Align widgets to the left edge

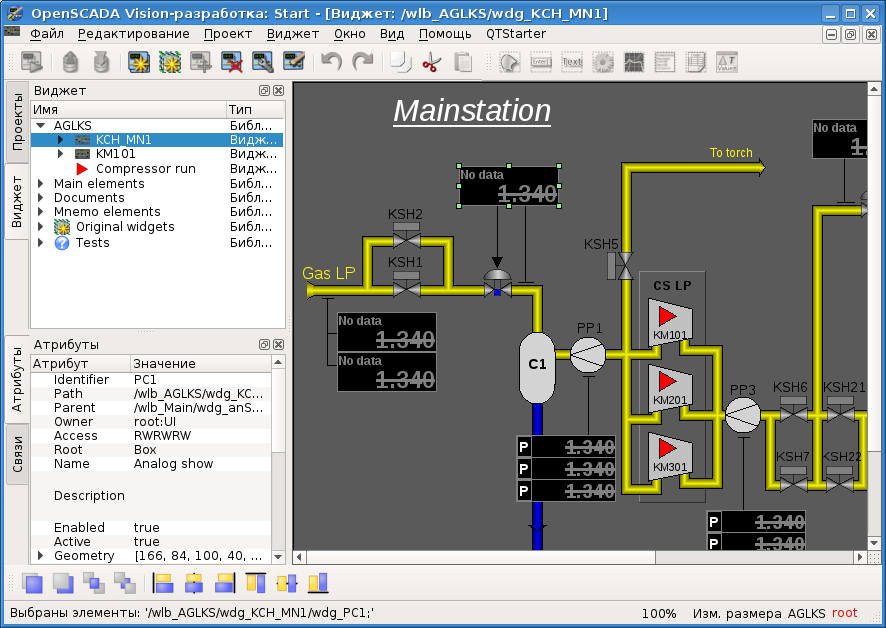pyautogui.click(x=163, y=583)
